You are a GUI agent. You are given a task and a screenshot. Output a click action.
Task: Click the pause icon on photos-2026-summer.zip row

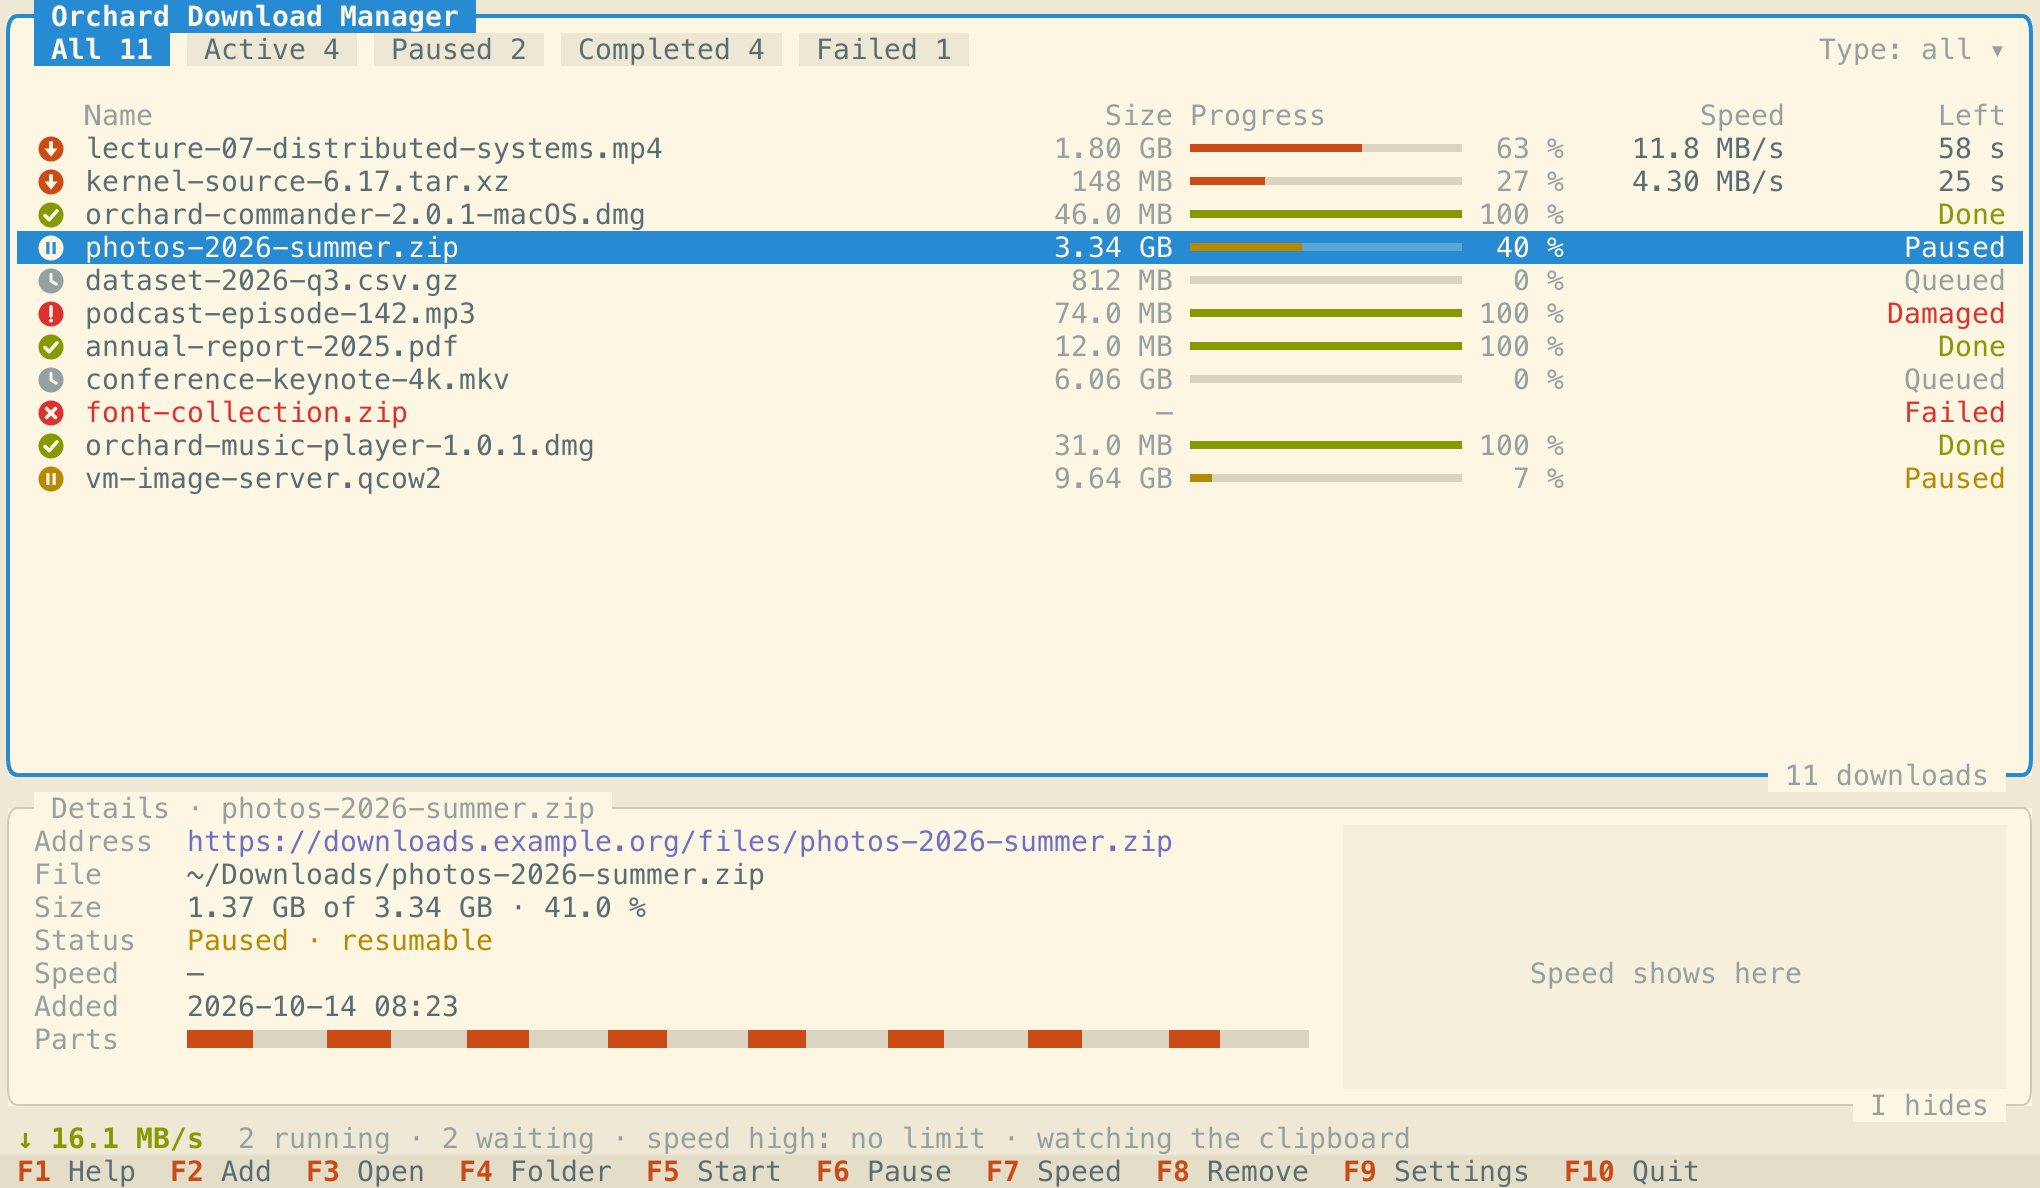51,248
